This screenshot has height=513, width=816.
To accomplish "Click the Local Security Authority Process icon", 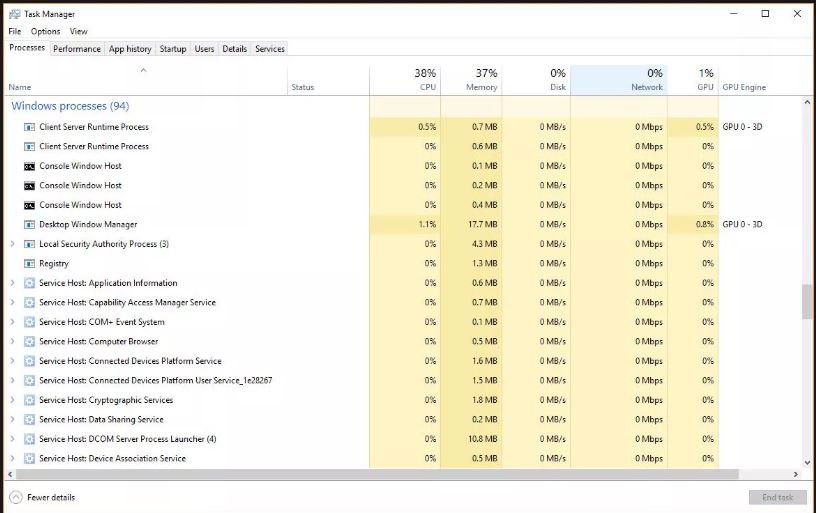I will [30, 244].
